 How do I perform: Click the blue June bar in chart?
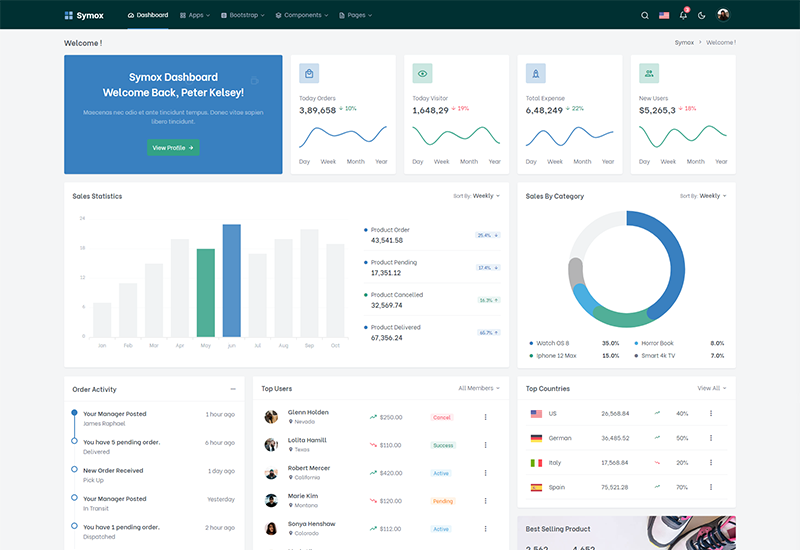tap(231, 280)
